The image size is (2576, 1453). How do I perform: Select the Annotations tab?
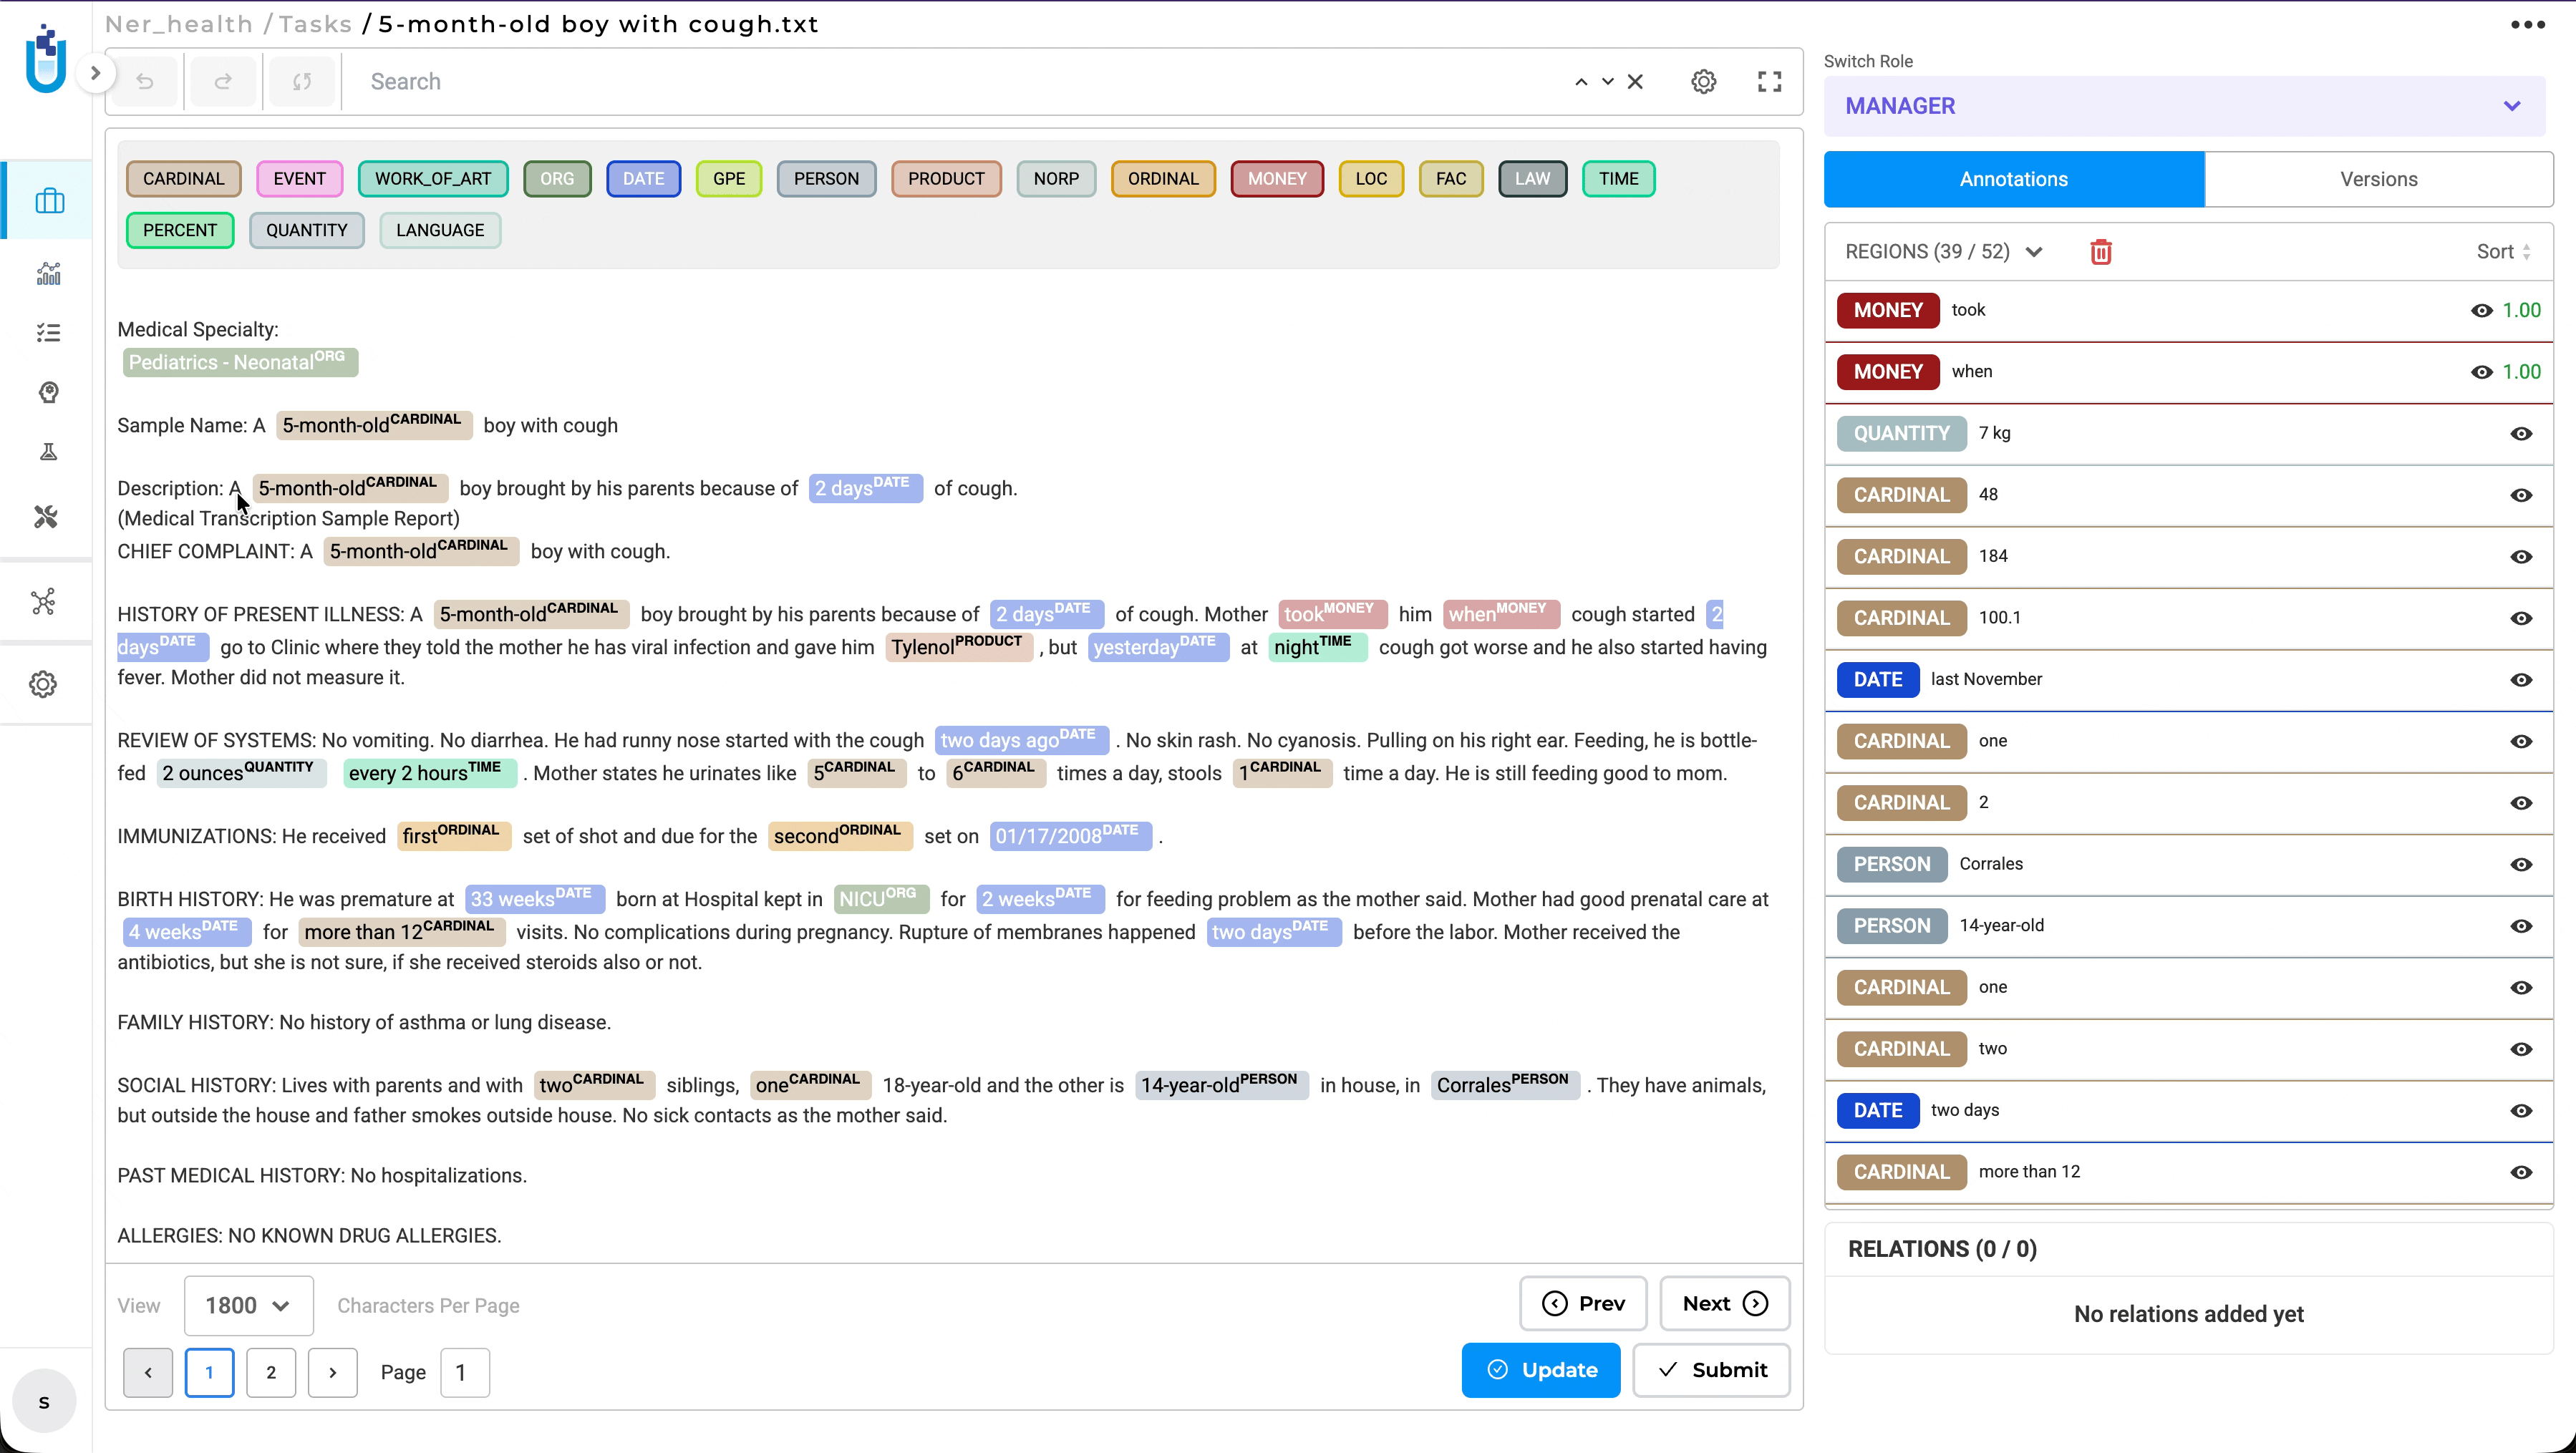click(2013, 179)
